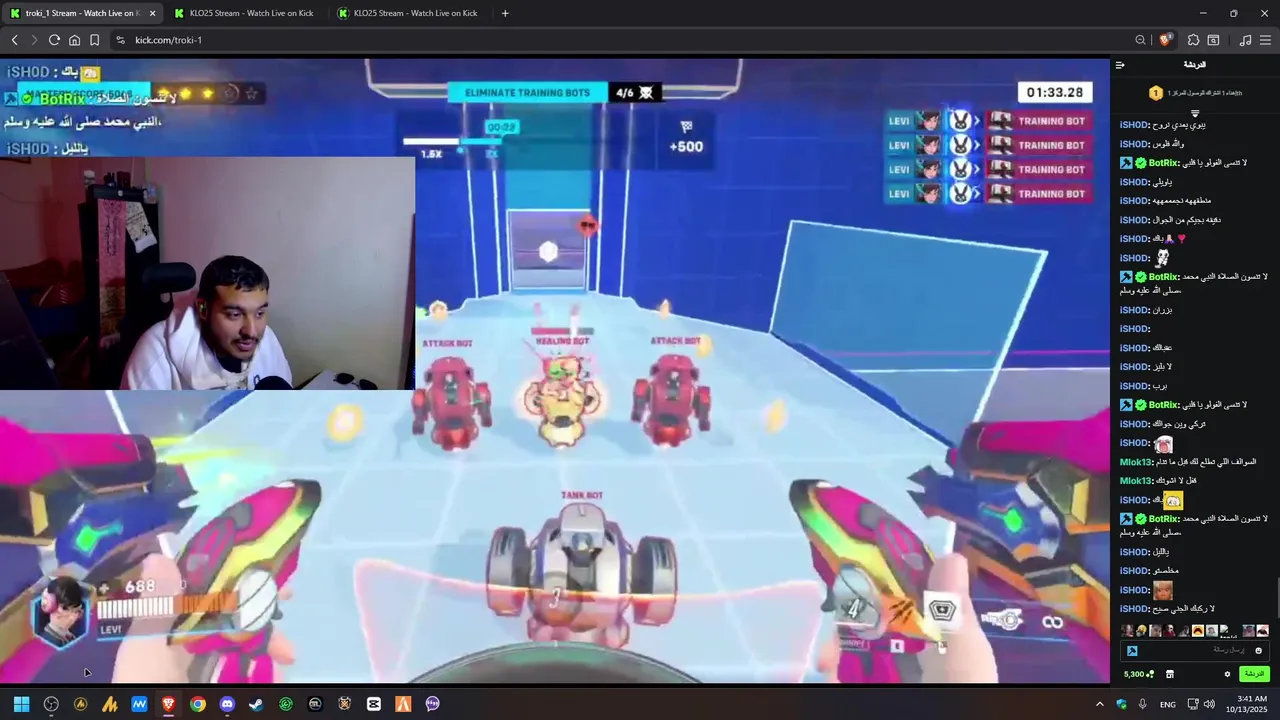This screenshot has width=1280, height=720.
Task: Reload the Kick page
Action: (54, 40)
